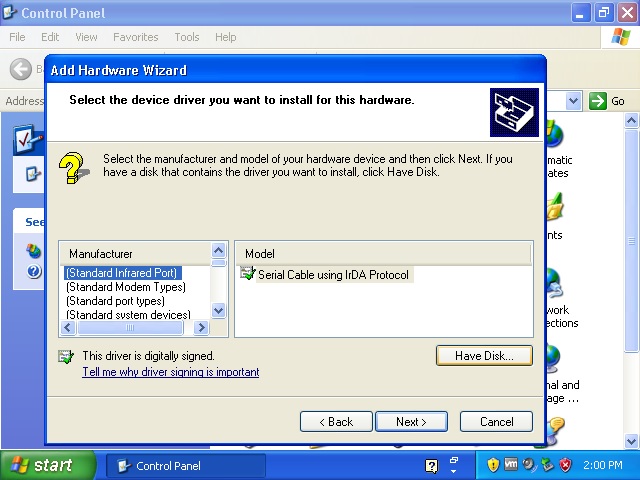Select the Standard Modem Types manufacturer
This screenshot has width=640, height=480.
point(126,287)
